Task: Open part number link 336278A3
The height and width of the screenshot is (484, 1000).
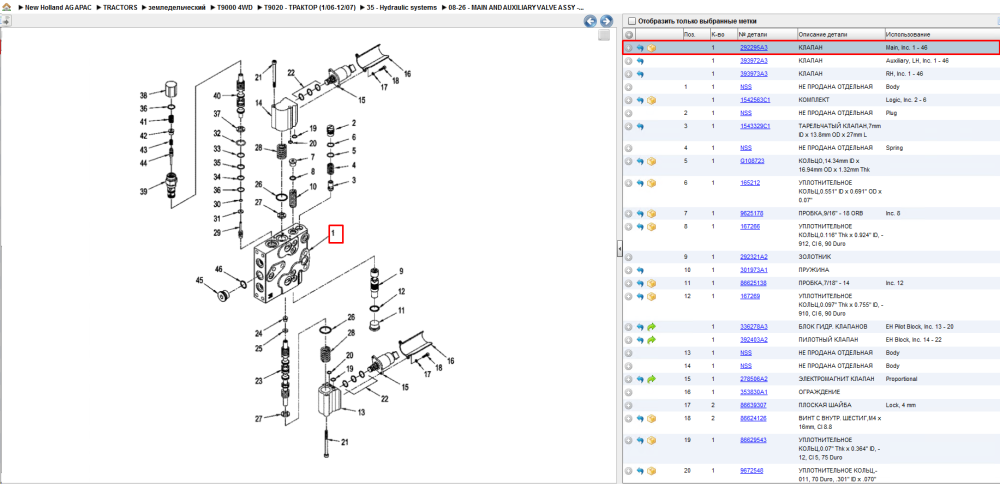Action: point(753,327)
